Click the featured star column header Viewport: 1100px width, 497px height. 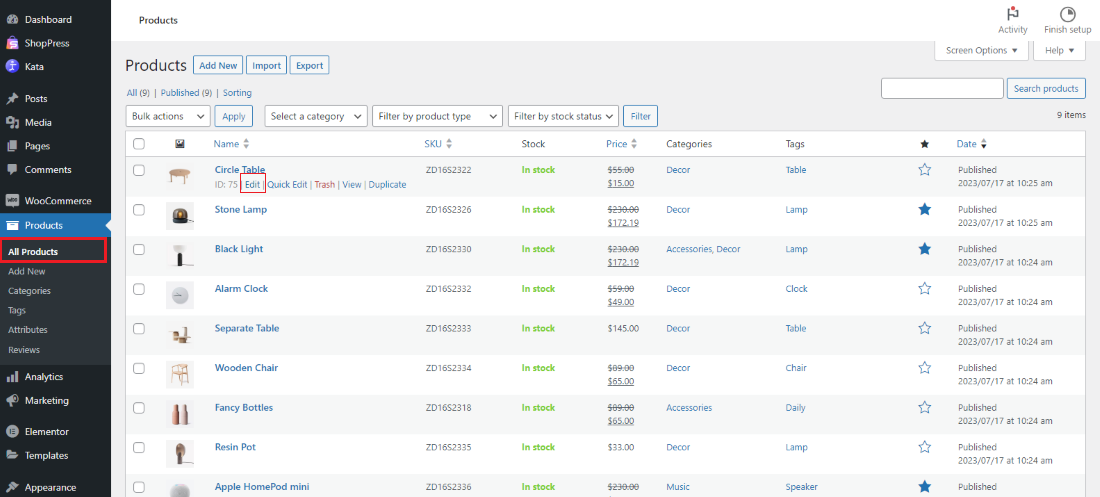pyautogui.click(x=925, y=144)
